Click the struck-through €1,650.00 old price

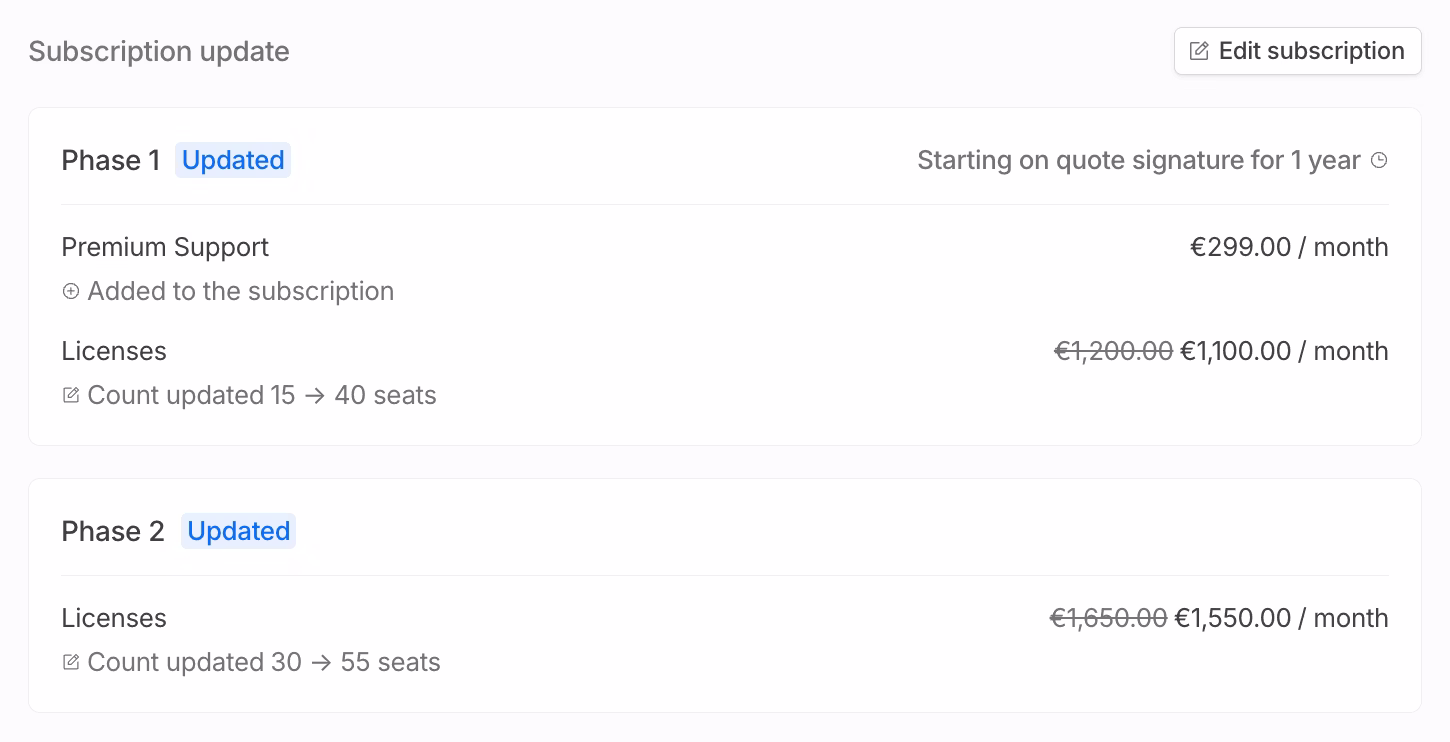[x=1108, y=618]
